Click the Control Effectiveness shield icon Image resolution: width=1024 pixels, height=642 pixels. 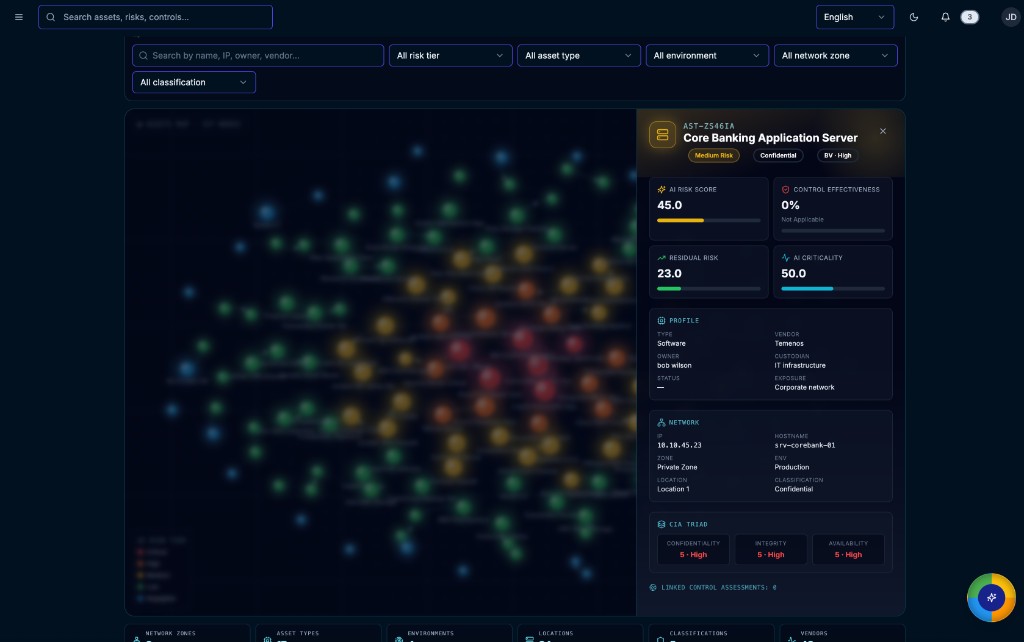point(786,189)
